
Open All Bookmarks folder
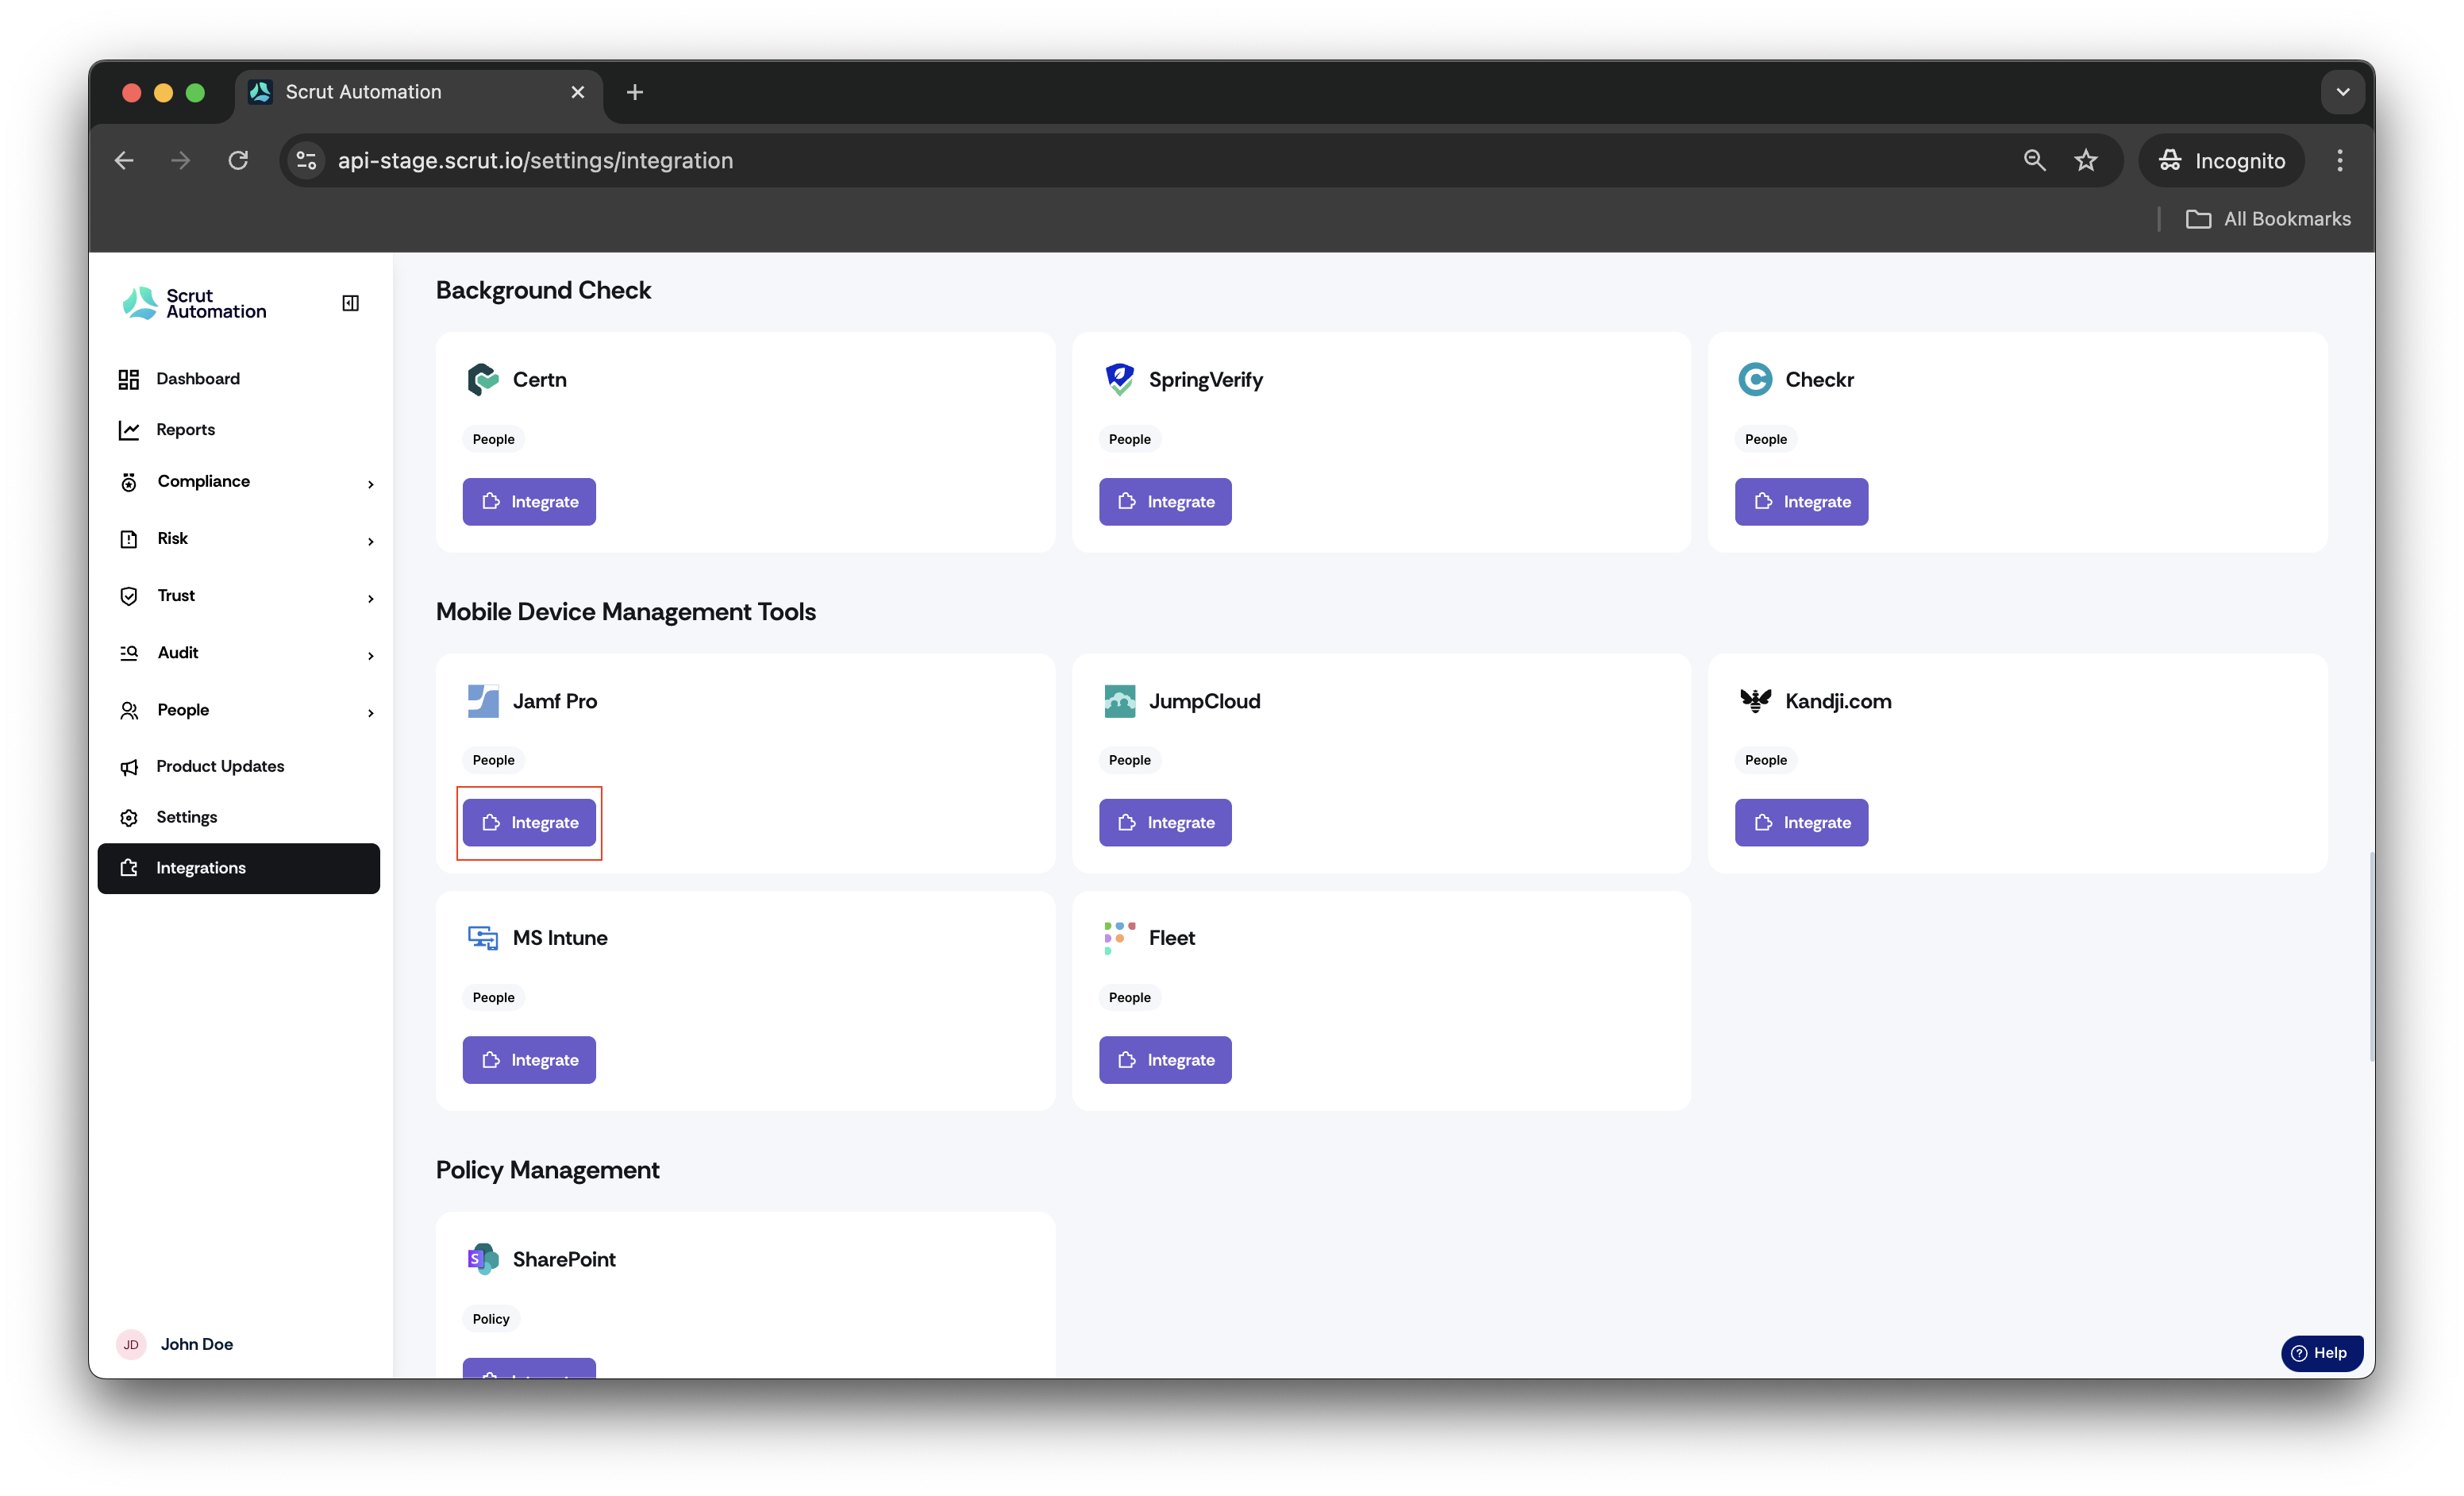click(x=2268, y=219)
